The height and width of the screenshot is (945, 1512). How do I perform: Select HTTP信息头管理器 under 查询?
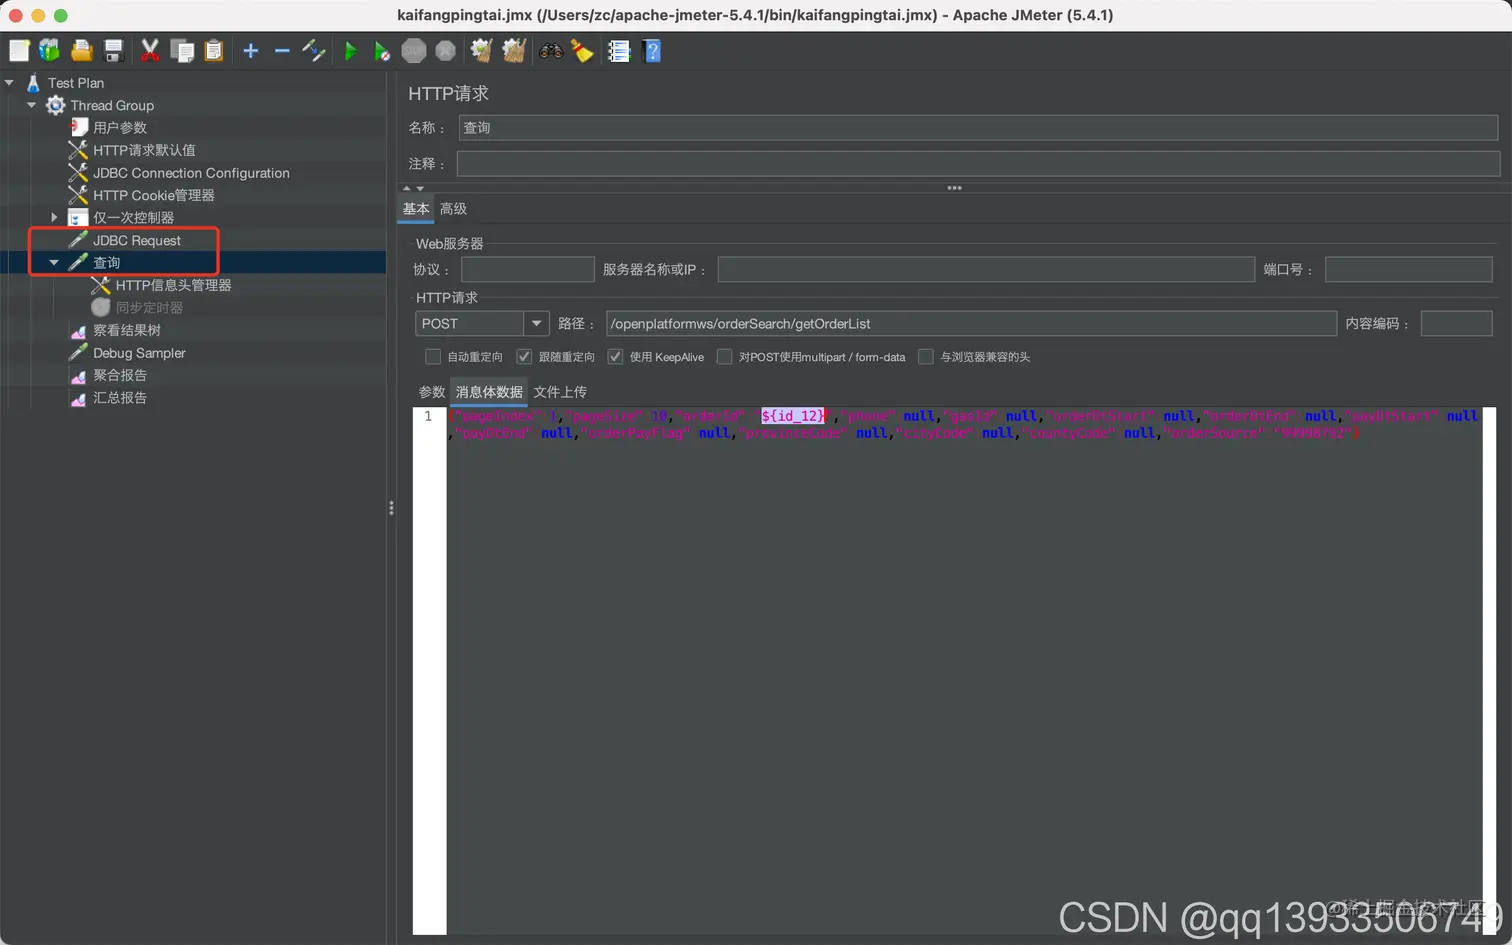tap(173, 285)
